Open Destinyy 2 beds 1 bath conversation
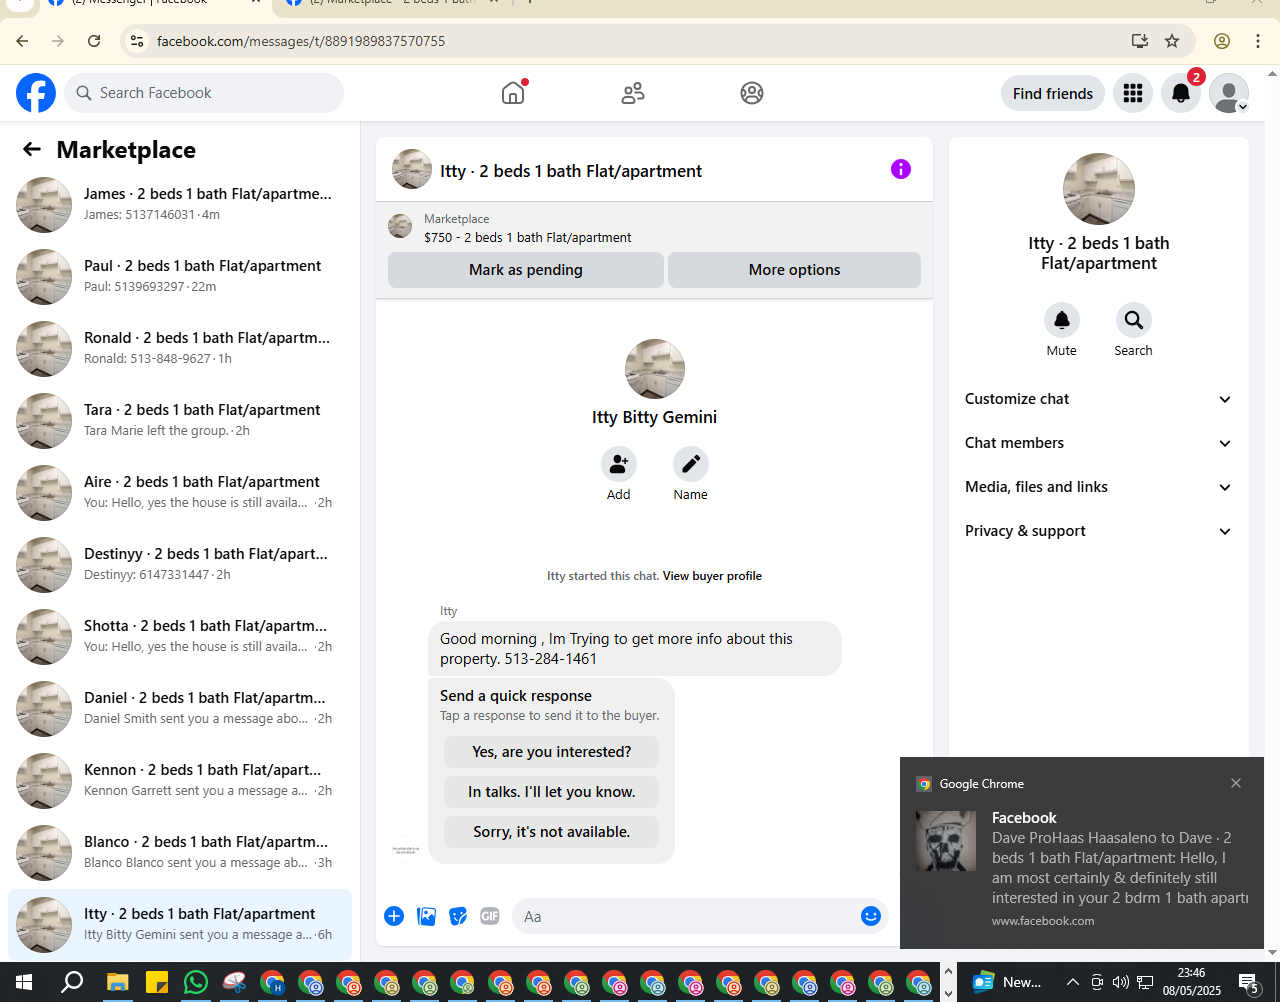Screen dimensions: 1280x1002 click(180, 564)
